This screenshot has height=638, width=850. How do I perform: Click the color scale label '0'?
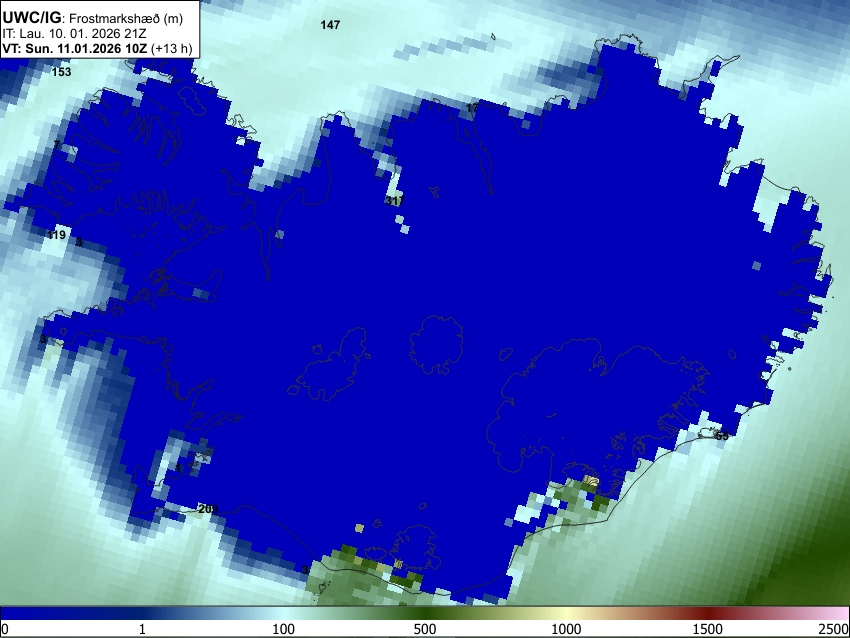[5, 629]
